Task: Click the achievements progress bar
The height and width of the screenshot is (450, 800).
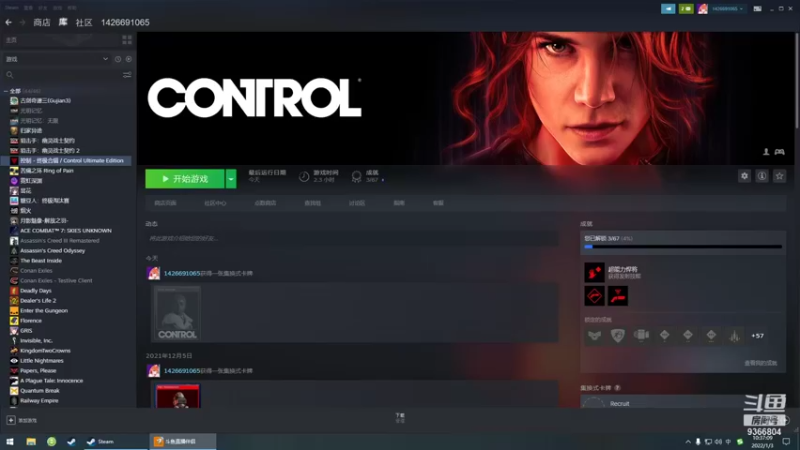Action: (x=683, y=247)
